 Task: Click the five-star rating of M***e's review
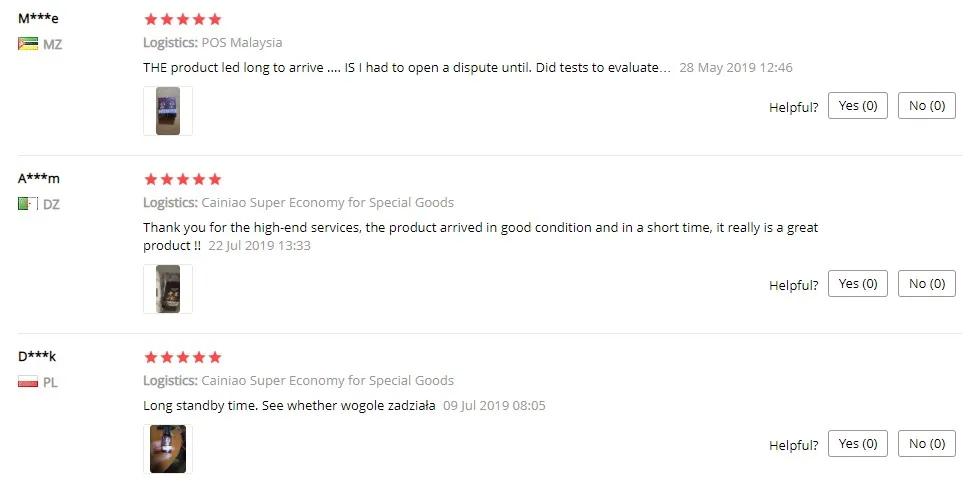click(x=183, y=19)
